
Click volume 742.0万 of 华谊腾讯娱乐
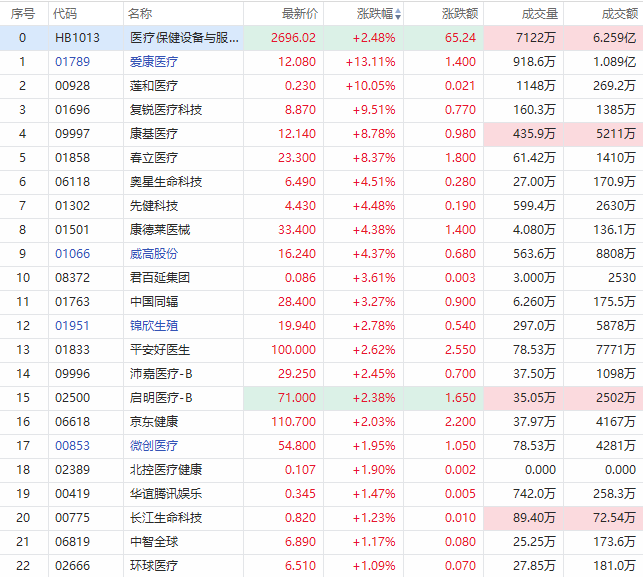pos(534,494)
